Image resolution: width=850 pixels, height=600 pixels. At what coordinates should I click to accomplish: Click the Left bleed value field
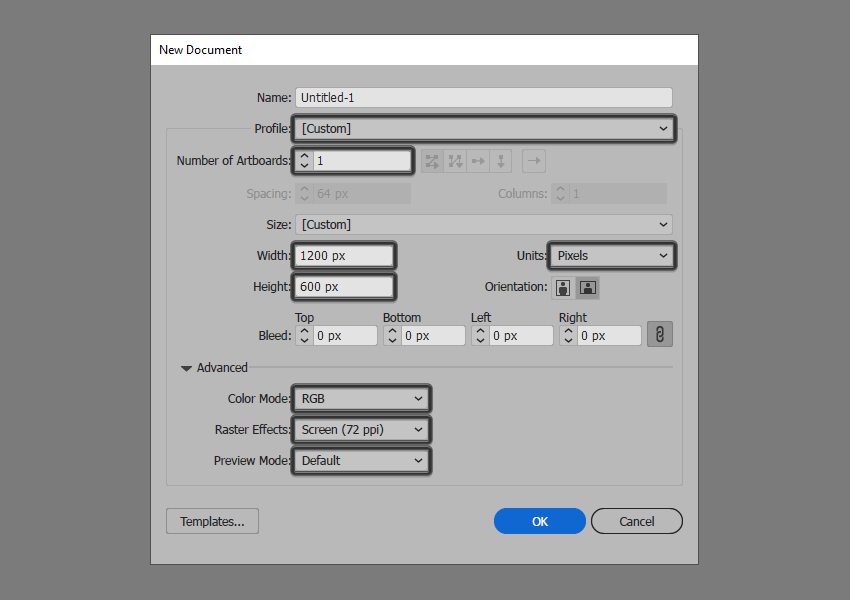pyautogui.click(x=521, y=336)
